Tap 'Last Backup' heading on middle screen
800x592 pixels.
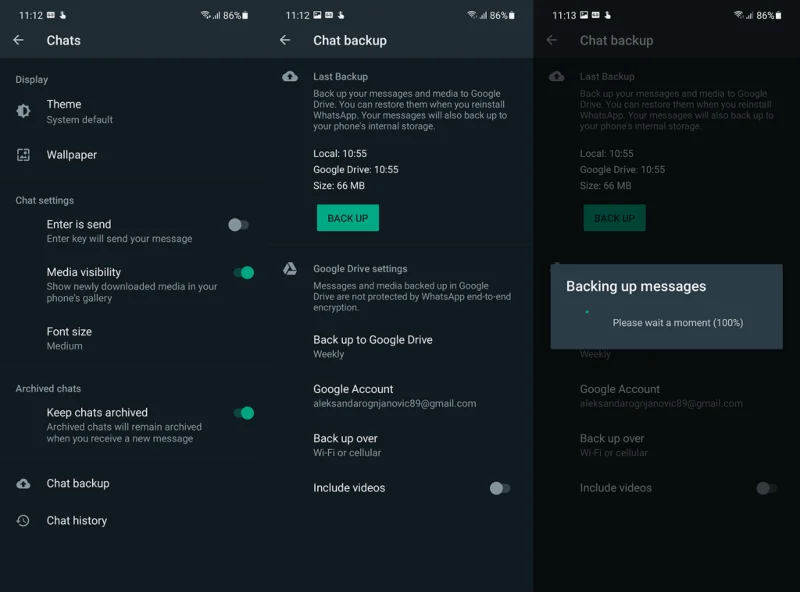click(x=340, y=77)
